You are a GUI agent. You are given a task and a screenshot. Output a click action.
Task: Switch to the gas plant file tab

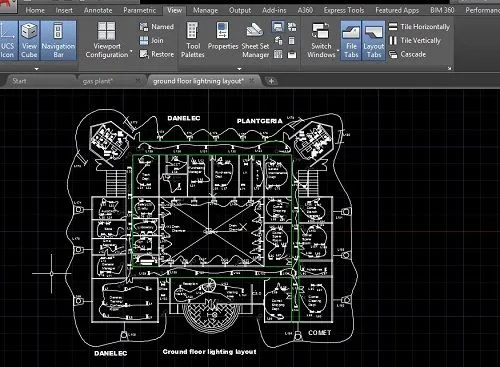click(x=98, y=81)
